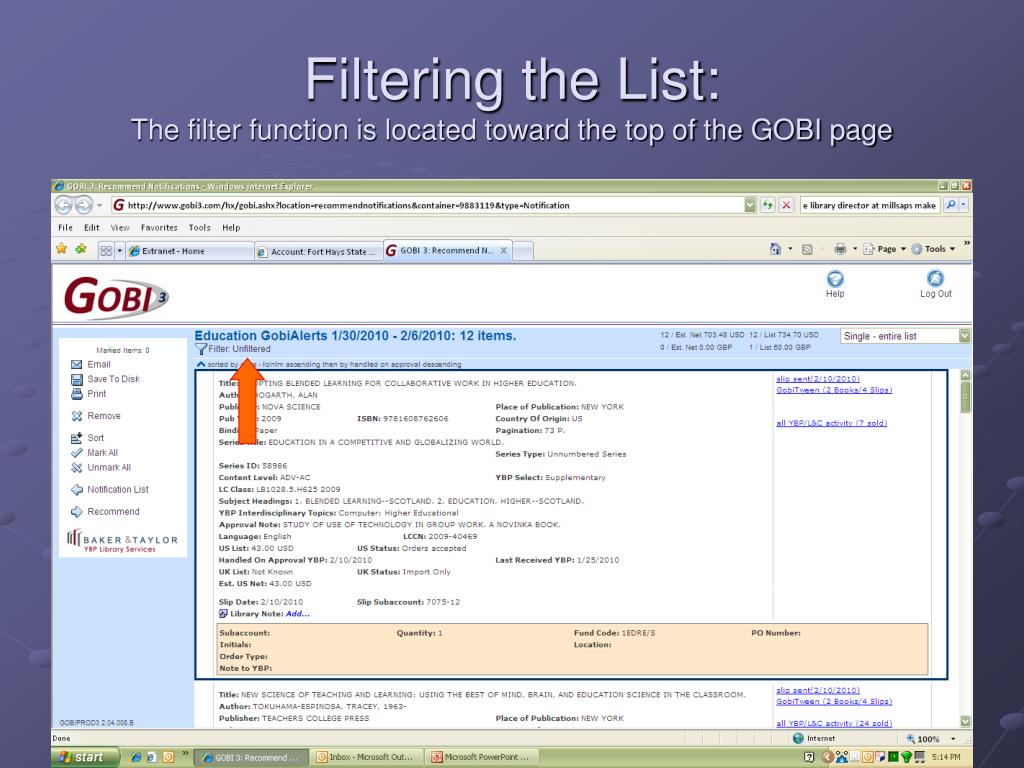Click the Notification List sidebar link

(118, 490)
